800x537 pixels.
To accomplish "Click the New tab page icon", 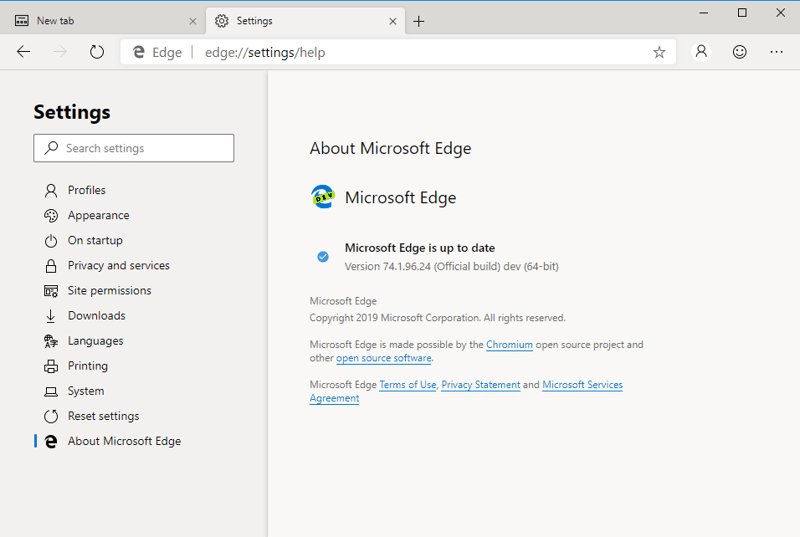I will [x=21, y=21].
